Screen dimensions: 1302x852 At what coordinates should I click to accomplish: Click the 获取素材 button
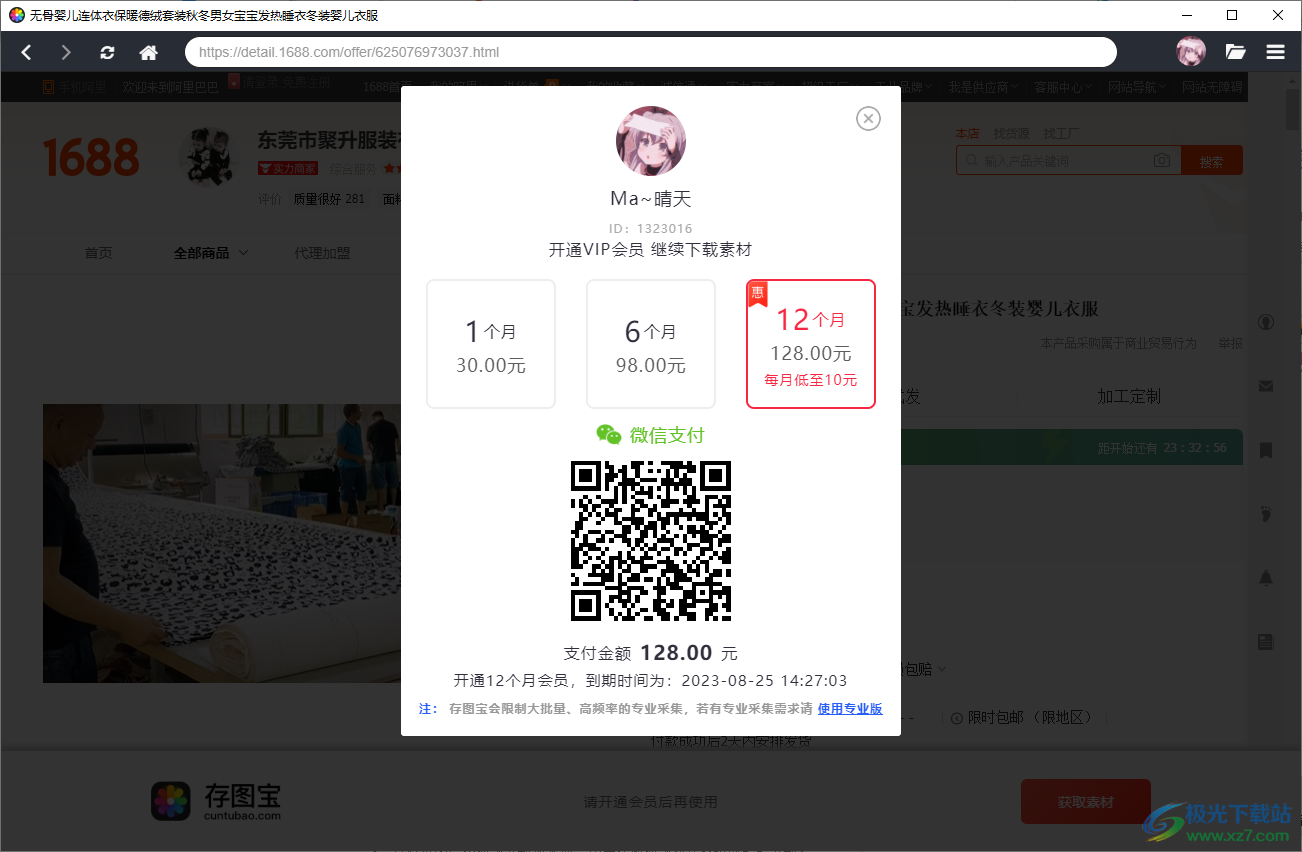(1086, 802)
